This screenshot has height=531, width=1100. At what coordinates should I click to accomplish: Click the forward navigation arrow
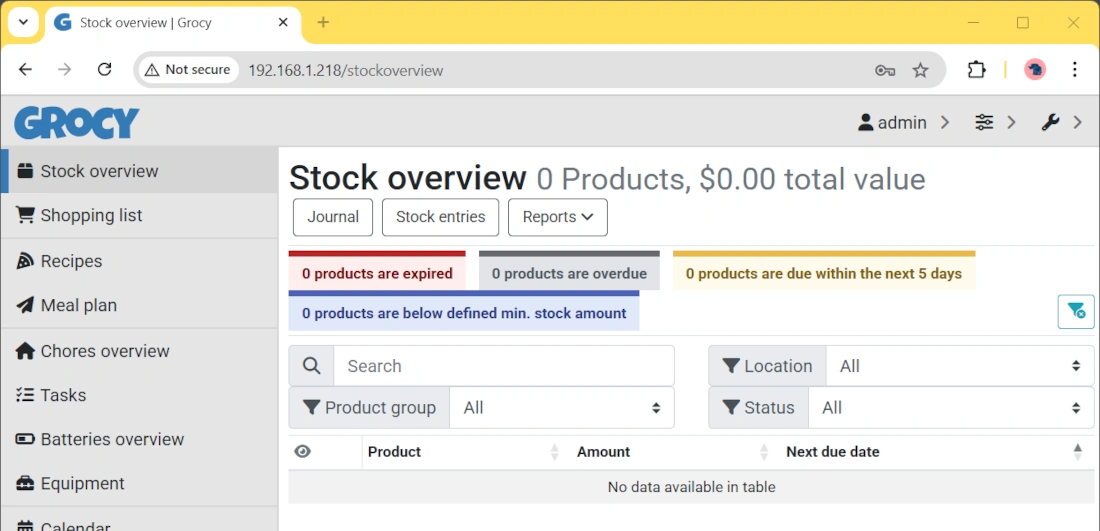point(65,69)
